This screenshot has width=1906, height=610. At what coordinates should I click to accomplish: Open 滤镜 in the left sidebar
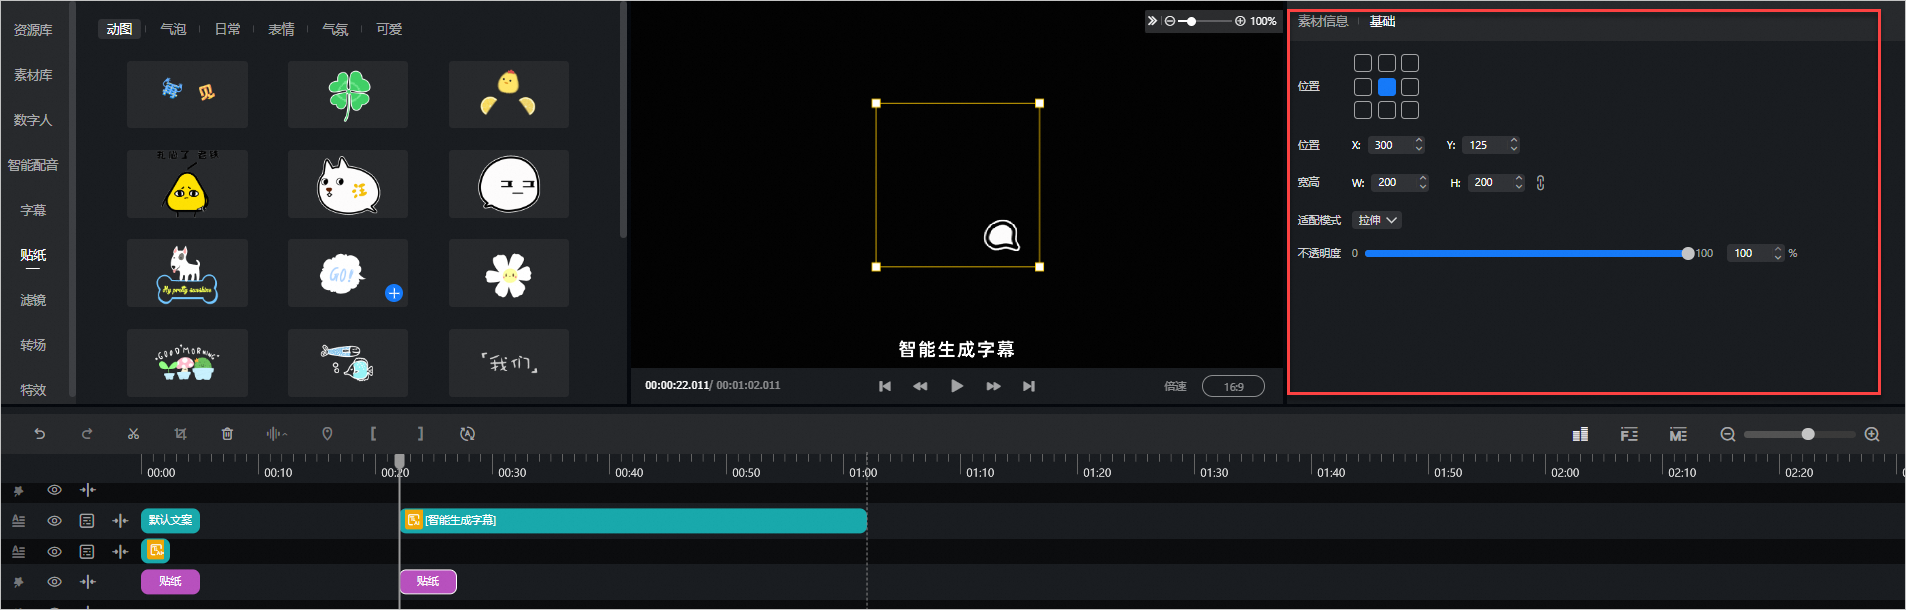click(x=33, y=300)
